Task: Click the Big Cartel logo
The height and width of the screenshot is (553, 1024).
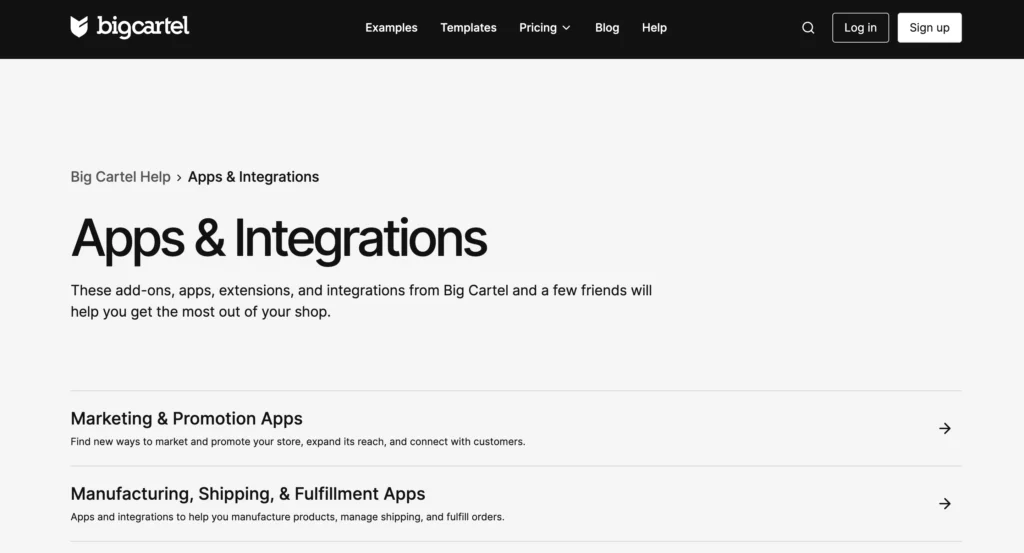Action: pos(129,27)
